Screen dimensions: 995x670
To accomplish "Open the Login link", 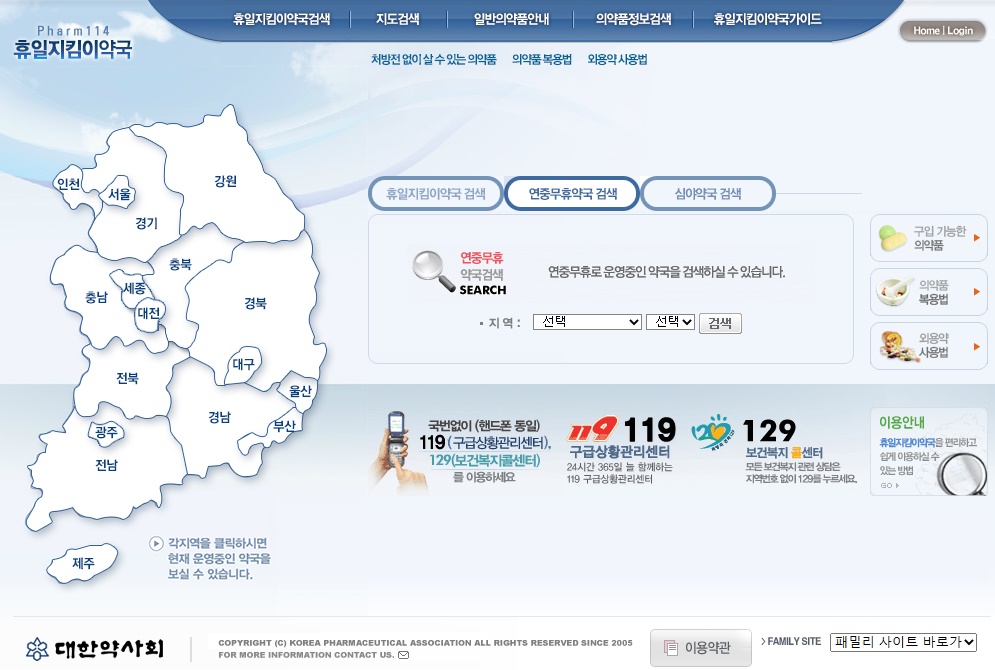I will point(959,30).
